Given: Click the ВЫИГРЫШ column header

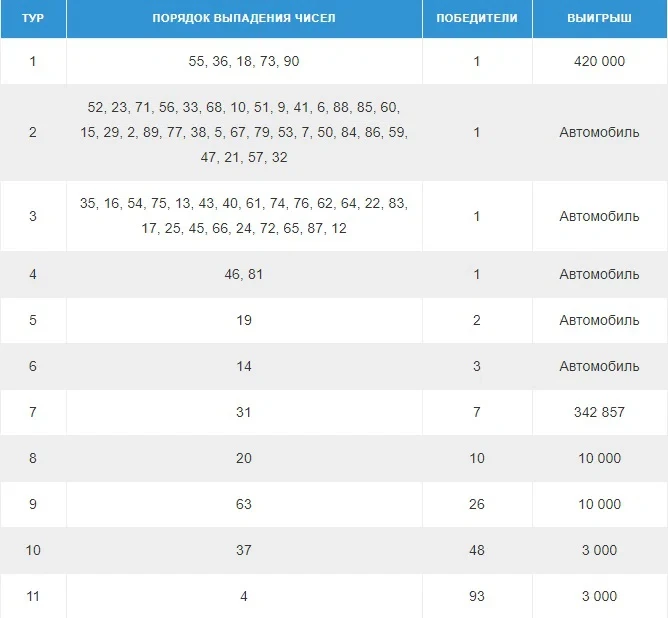Looking at the screenshot, I should (599, 18).
